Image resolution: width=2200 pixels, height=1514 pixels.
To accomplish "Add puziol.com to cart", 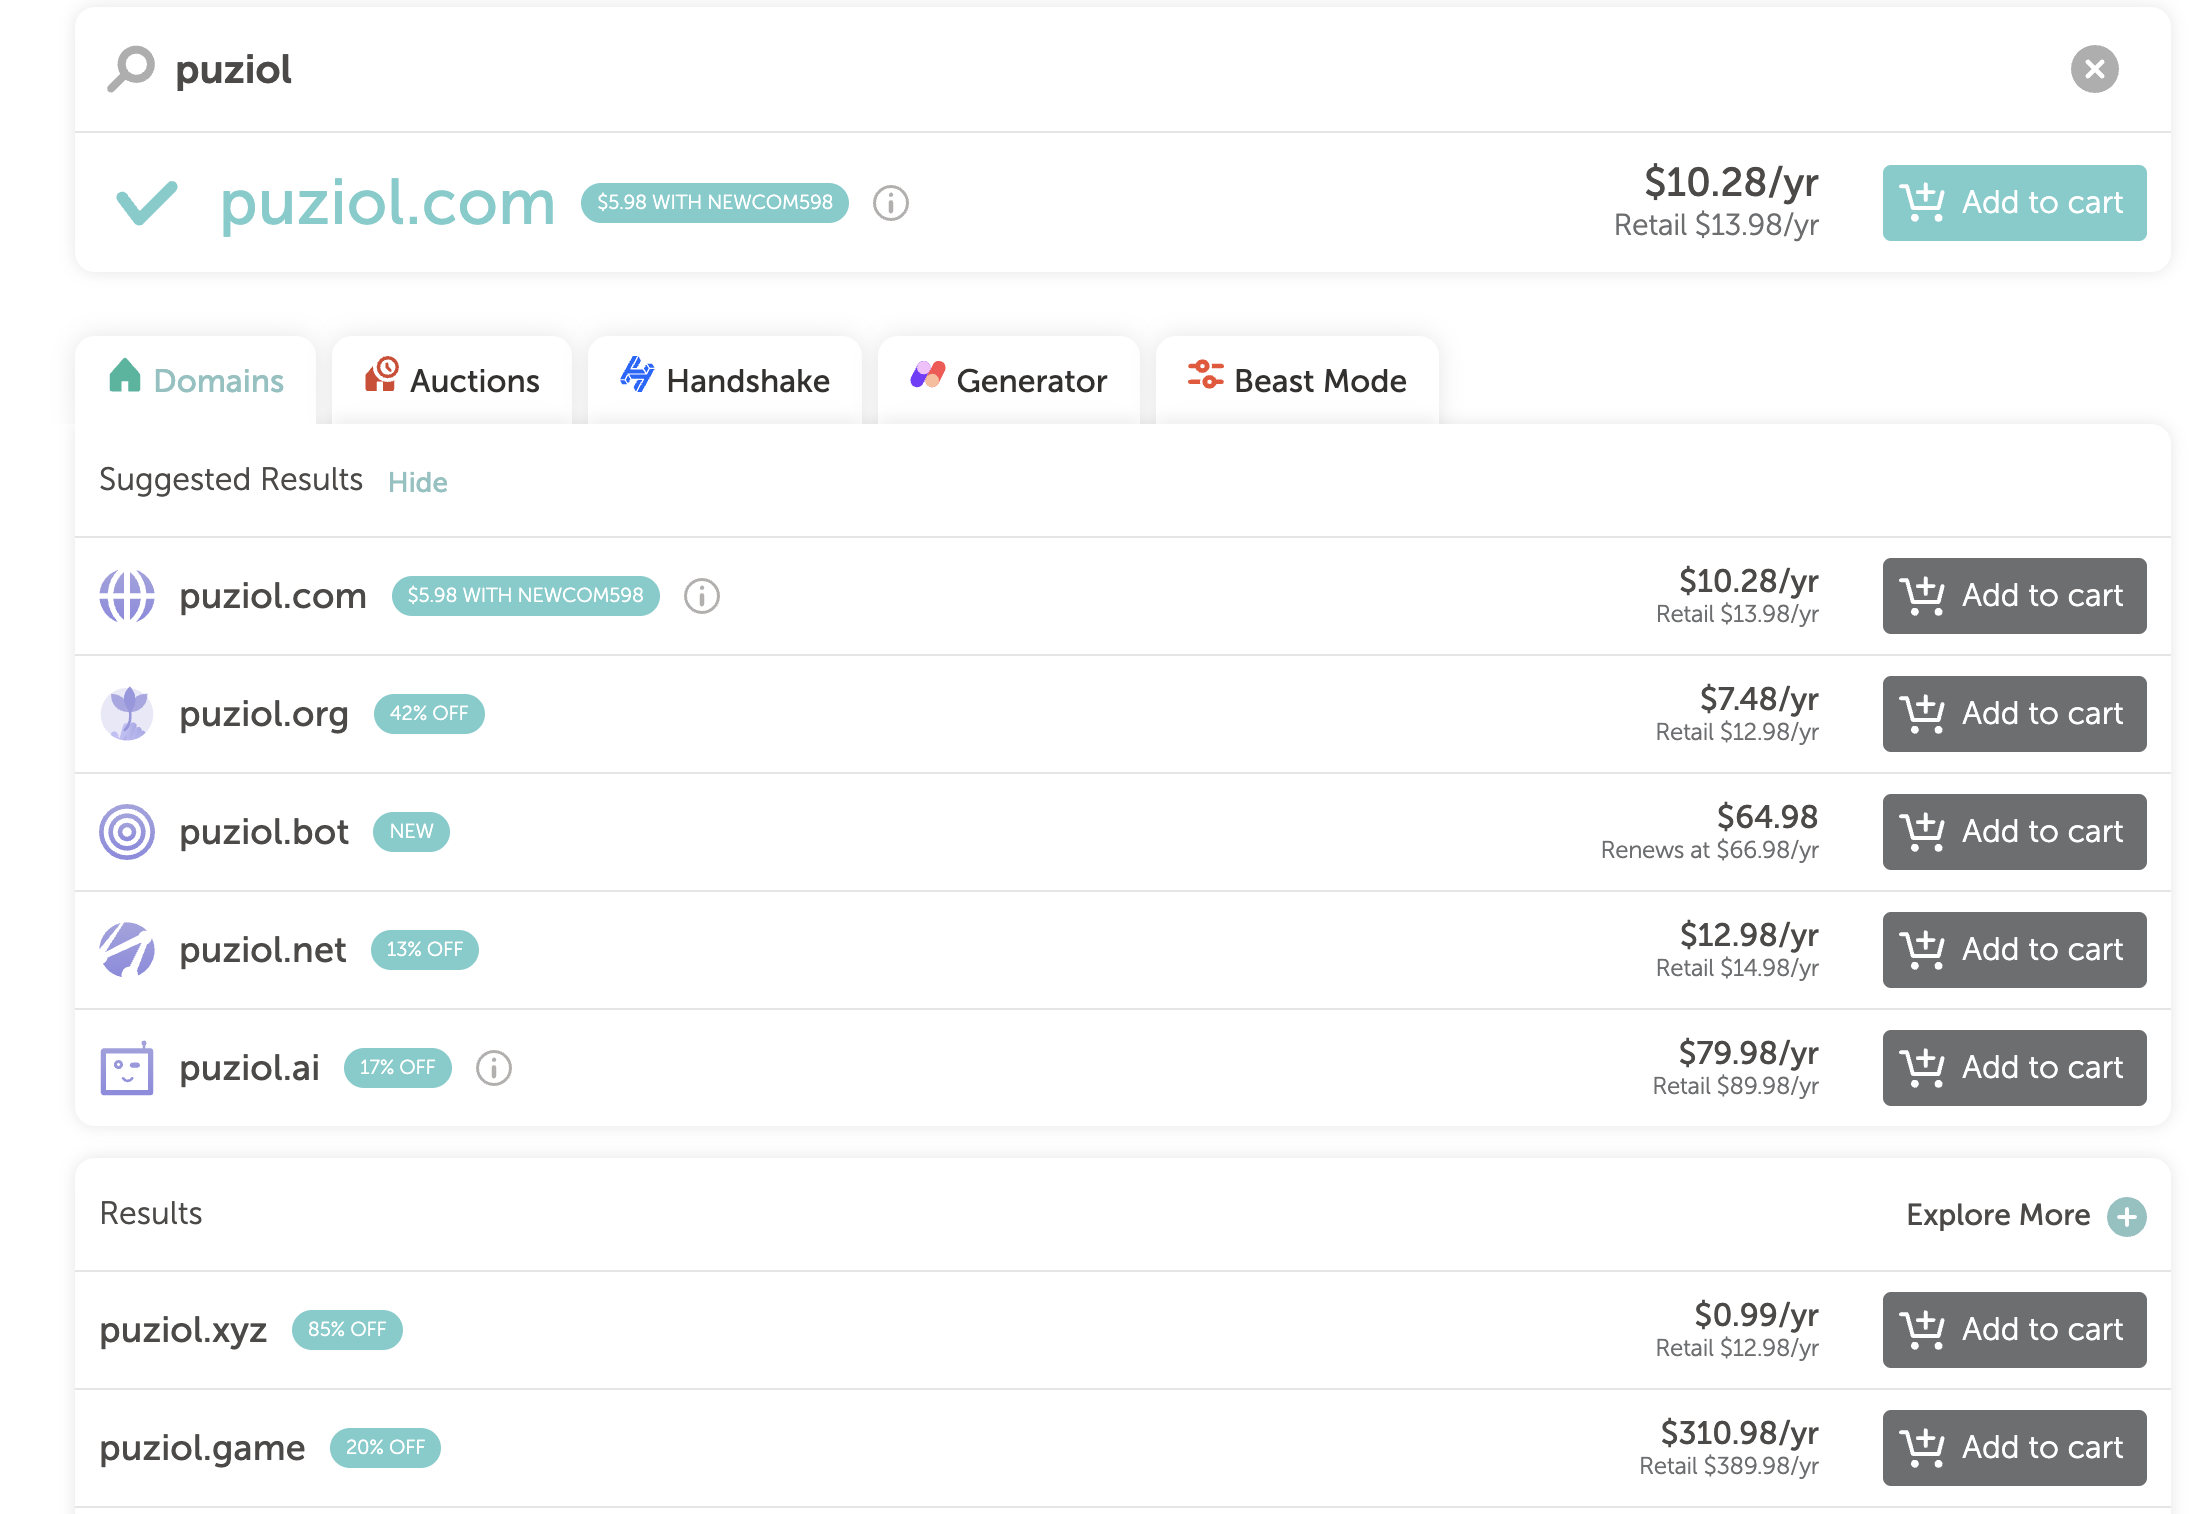I will click(x=2013, y=202).
